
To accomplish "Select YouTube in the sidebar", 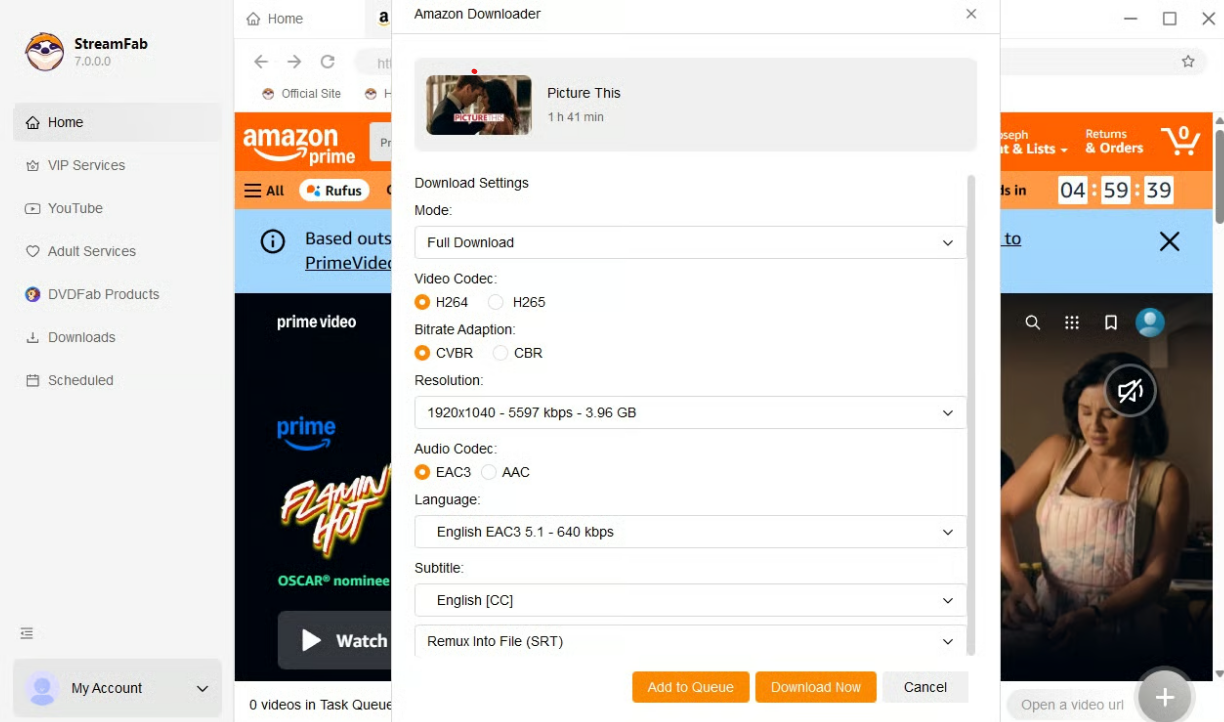I will tap(117, 208).
